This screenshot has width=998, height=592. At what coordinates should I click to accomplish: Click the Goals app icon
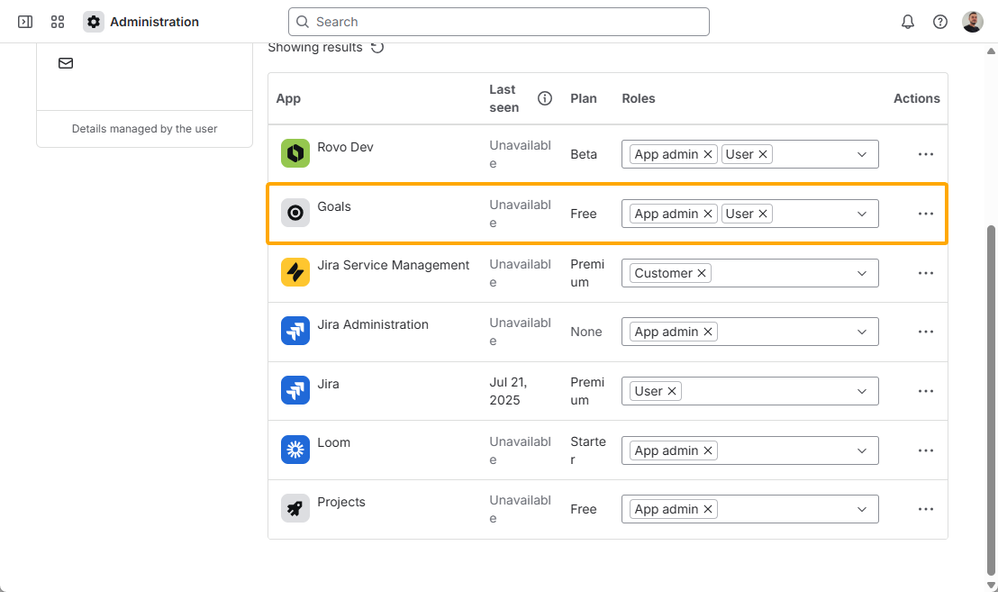[295, 213]
